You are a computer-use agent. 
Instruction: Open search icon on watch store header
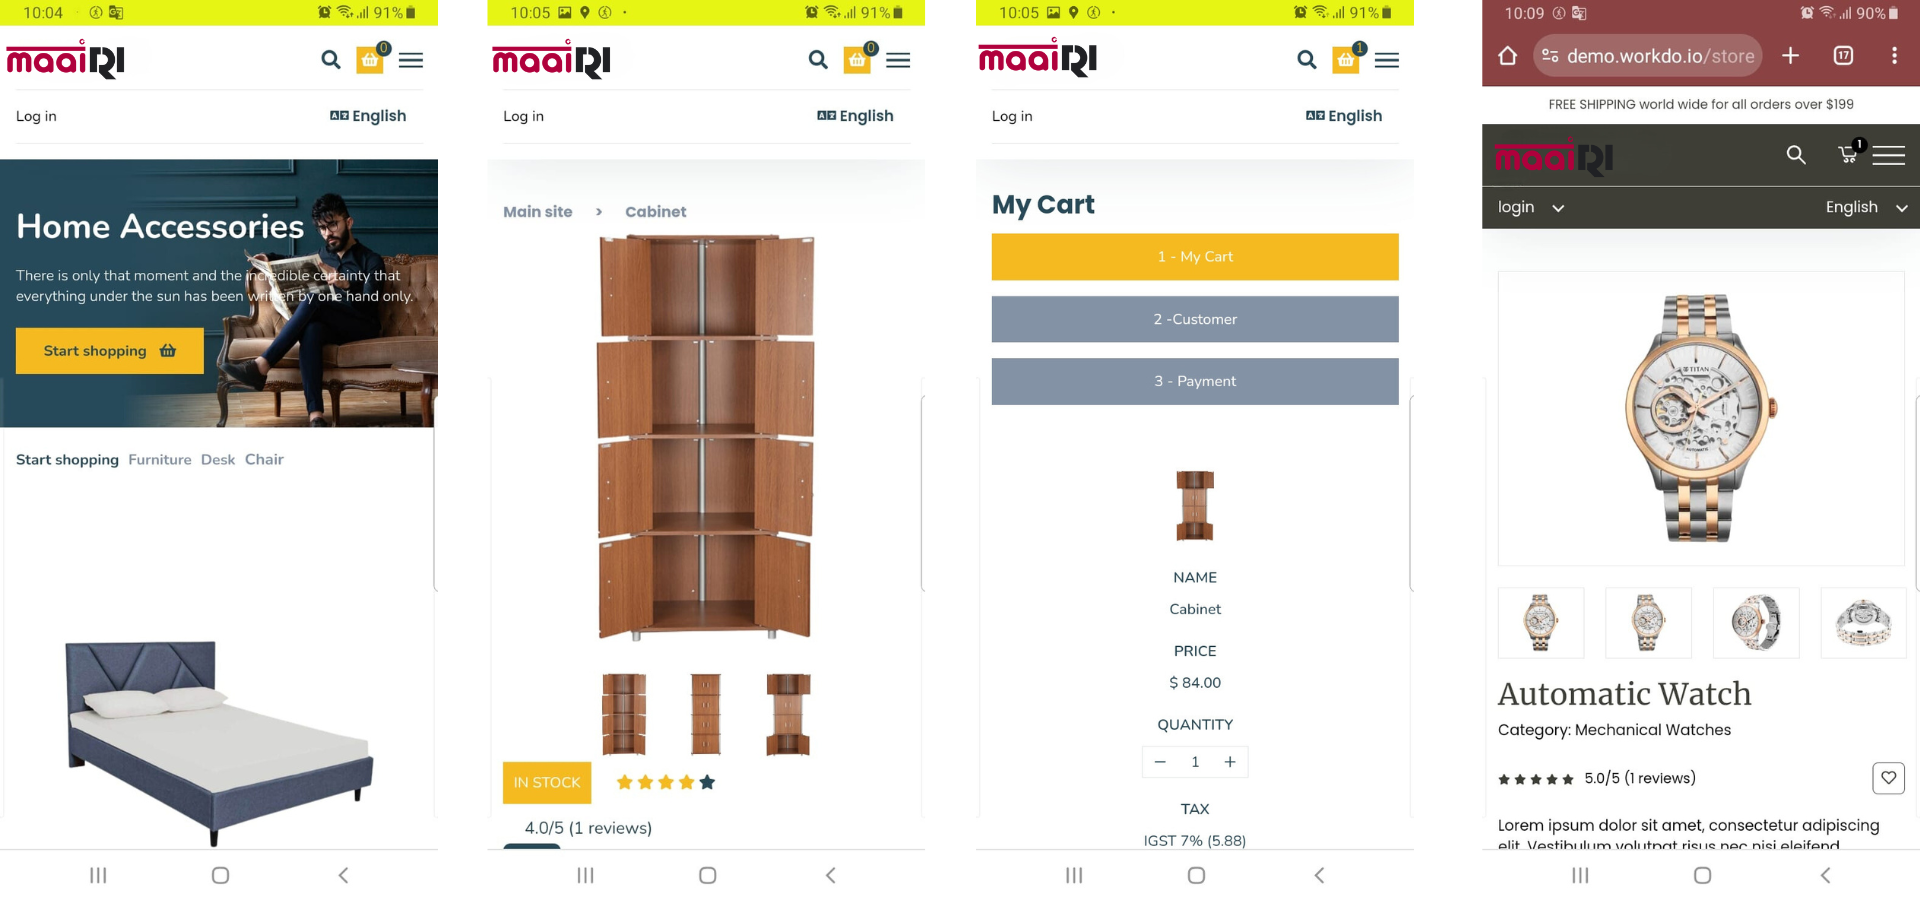point(1796,155)
